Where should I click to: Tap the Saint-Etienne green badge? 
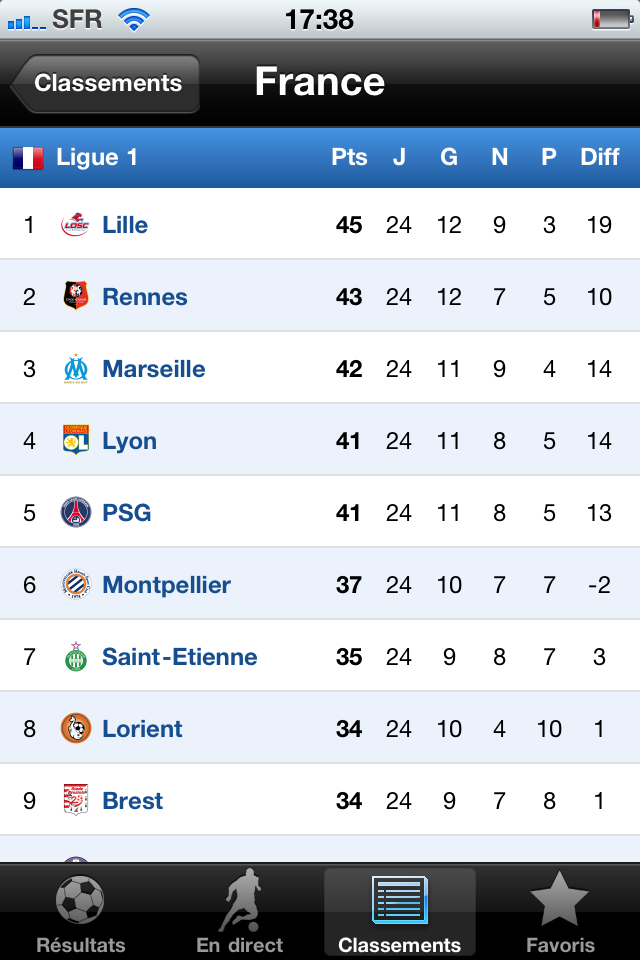click(76, 657)
